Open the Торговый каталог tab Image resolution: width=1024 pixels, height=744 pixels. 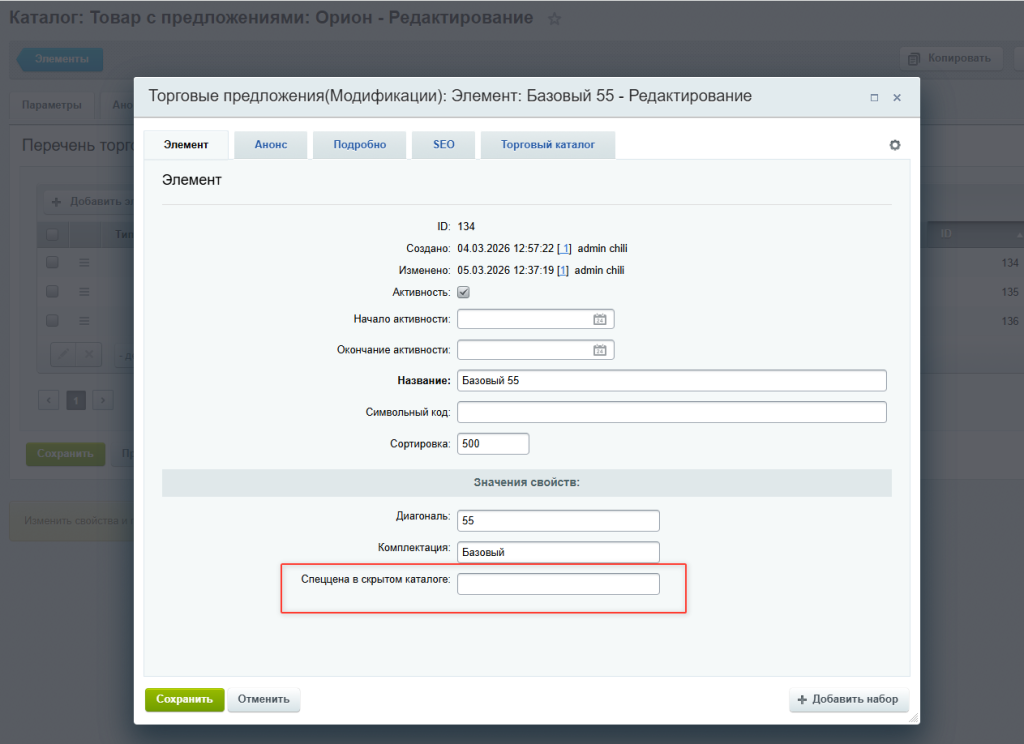(547, 145)
